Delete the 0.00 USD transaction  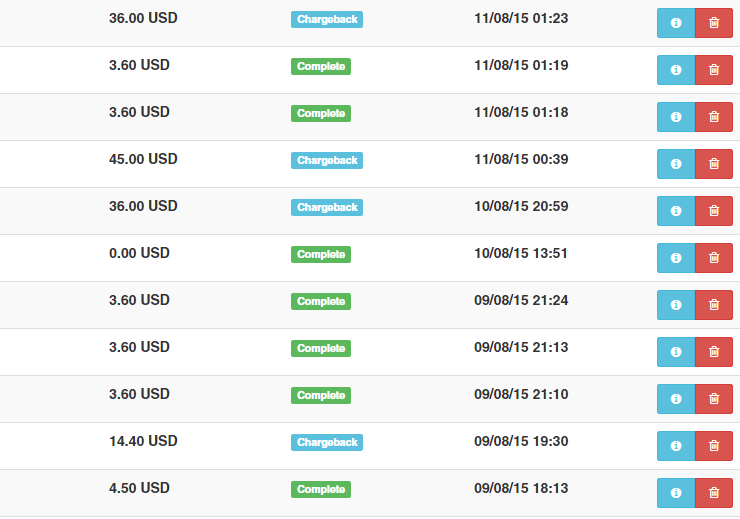(x=714, y=258)
